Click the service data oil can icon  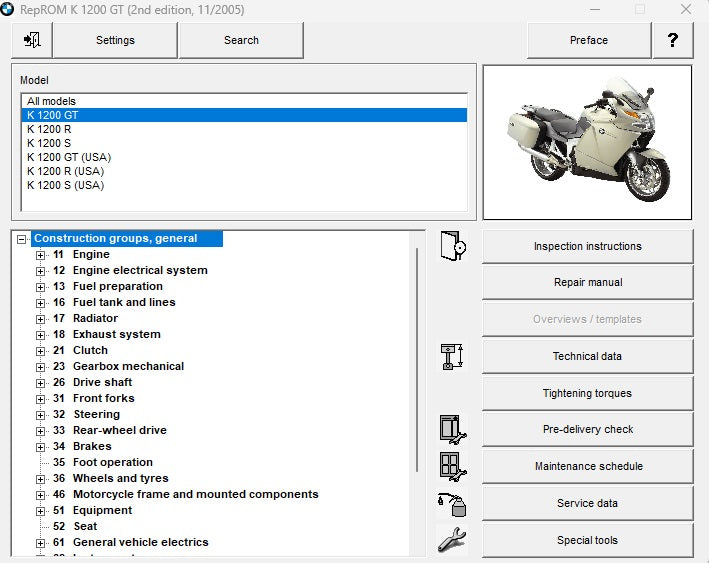pyautogui.click(x=452, y=504)
